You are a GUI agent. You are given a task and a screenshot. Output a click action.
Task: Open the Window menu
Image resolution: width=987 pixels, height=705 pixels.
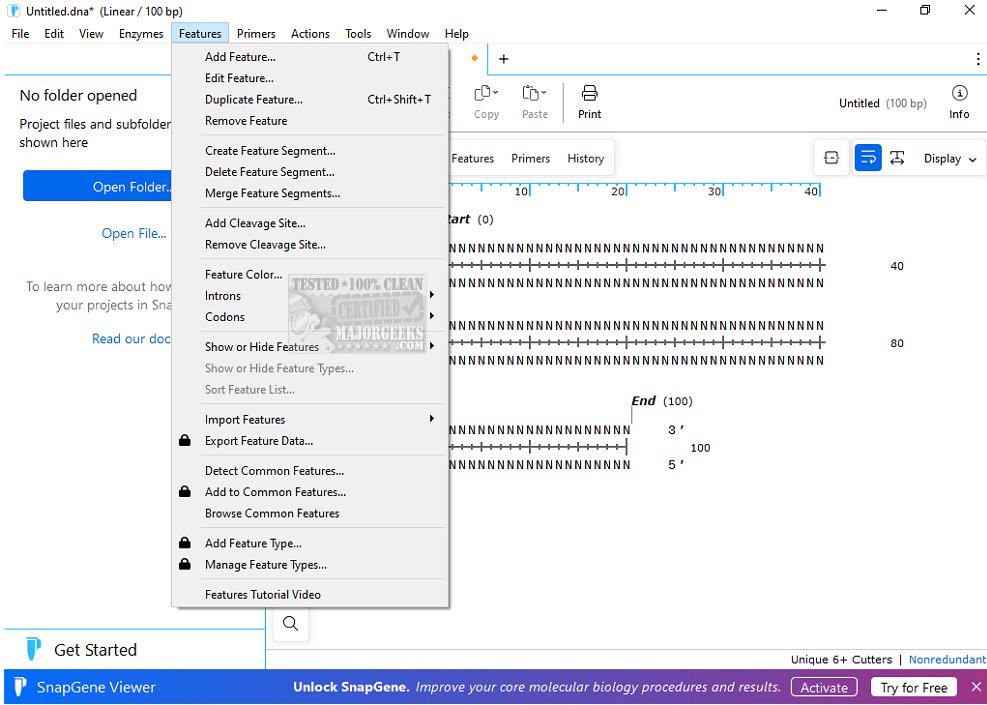click(408, 33)
